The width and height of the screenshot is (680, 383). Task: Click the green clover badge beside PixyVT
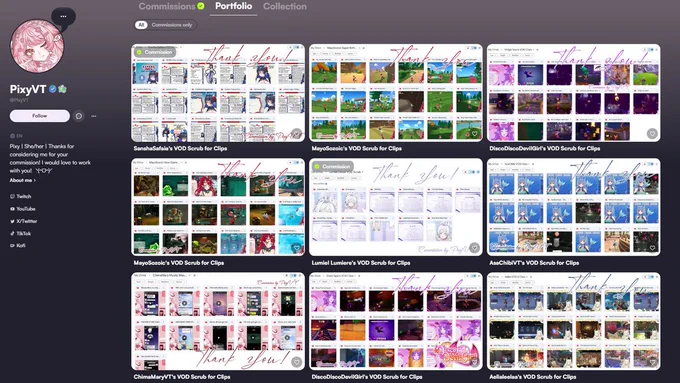click(x=62, y=89)
